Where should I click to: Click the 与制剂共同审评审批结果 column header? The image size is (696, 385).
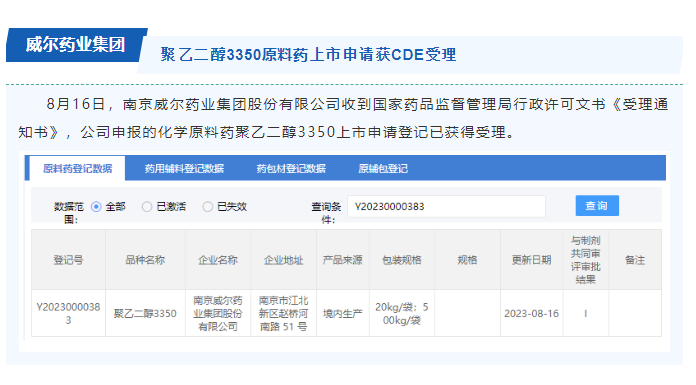coord(585,260)
